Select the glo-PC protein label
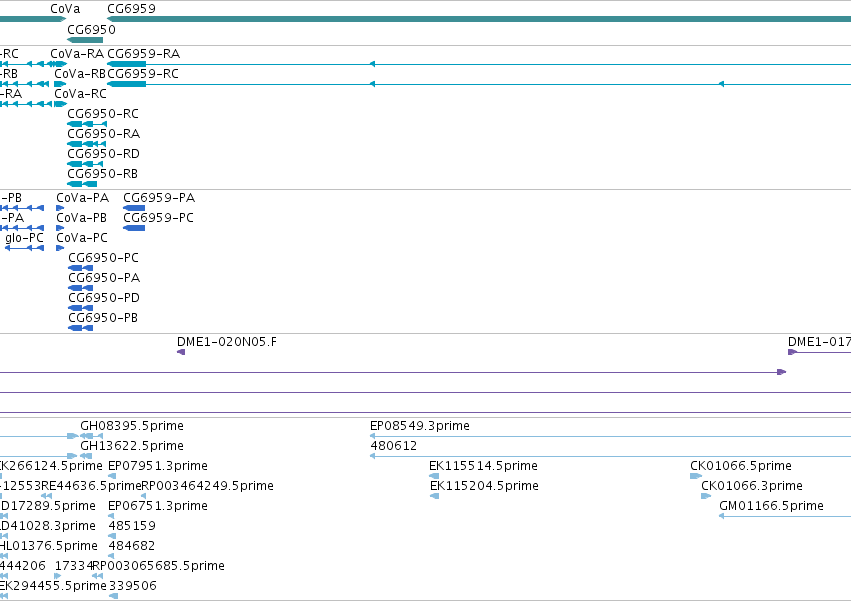 24,238
